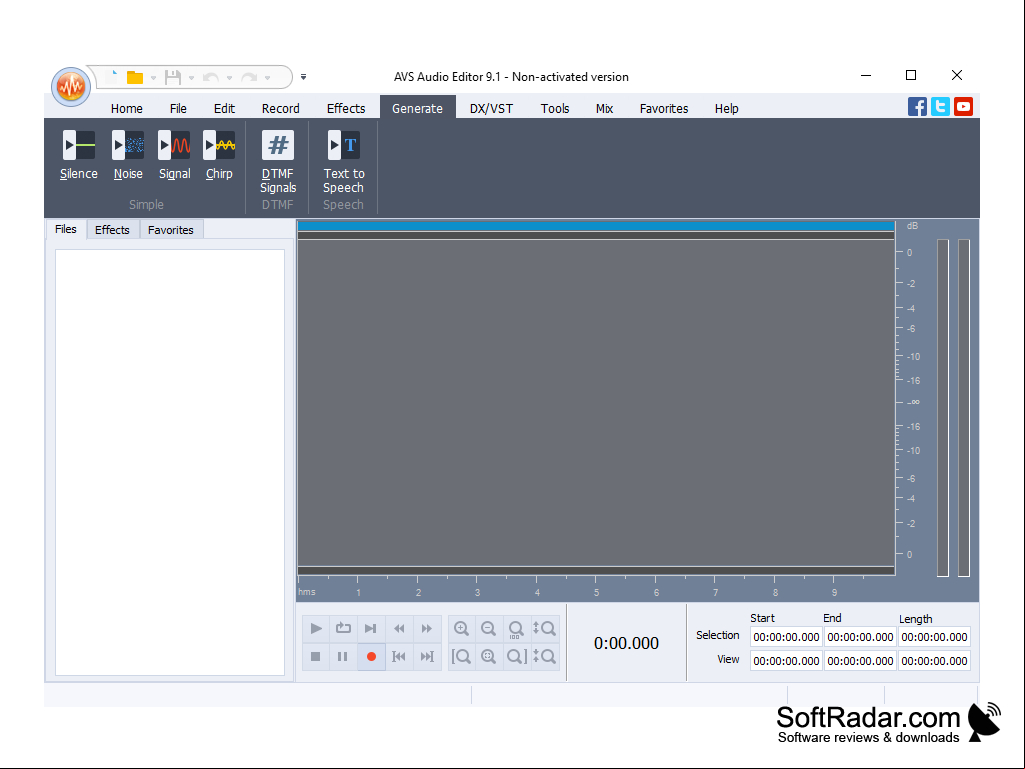Visit the Facebook page icon

pyautogui.click(x=917, y=107)
